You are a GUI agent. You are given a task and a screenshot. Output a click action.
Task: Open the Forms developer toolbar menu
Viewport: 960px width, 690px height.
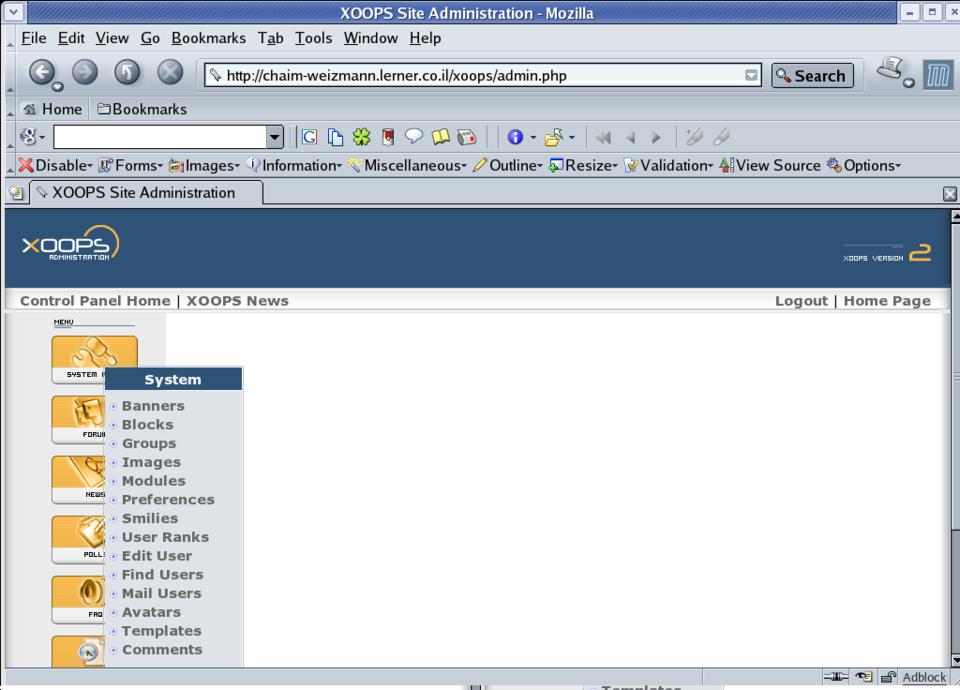pos(130,165)
